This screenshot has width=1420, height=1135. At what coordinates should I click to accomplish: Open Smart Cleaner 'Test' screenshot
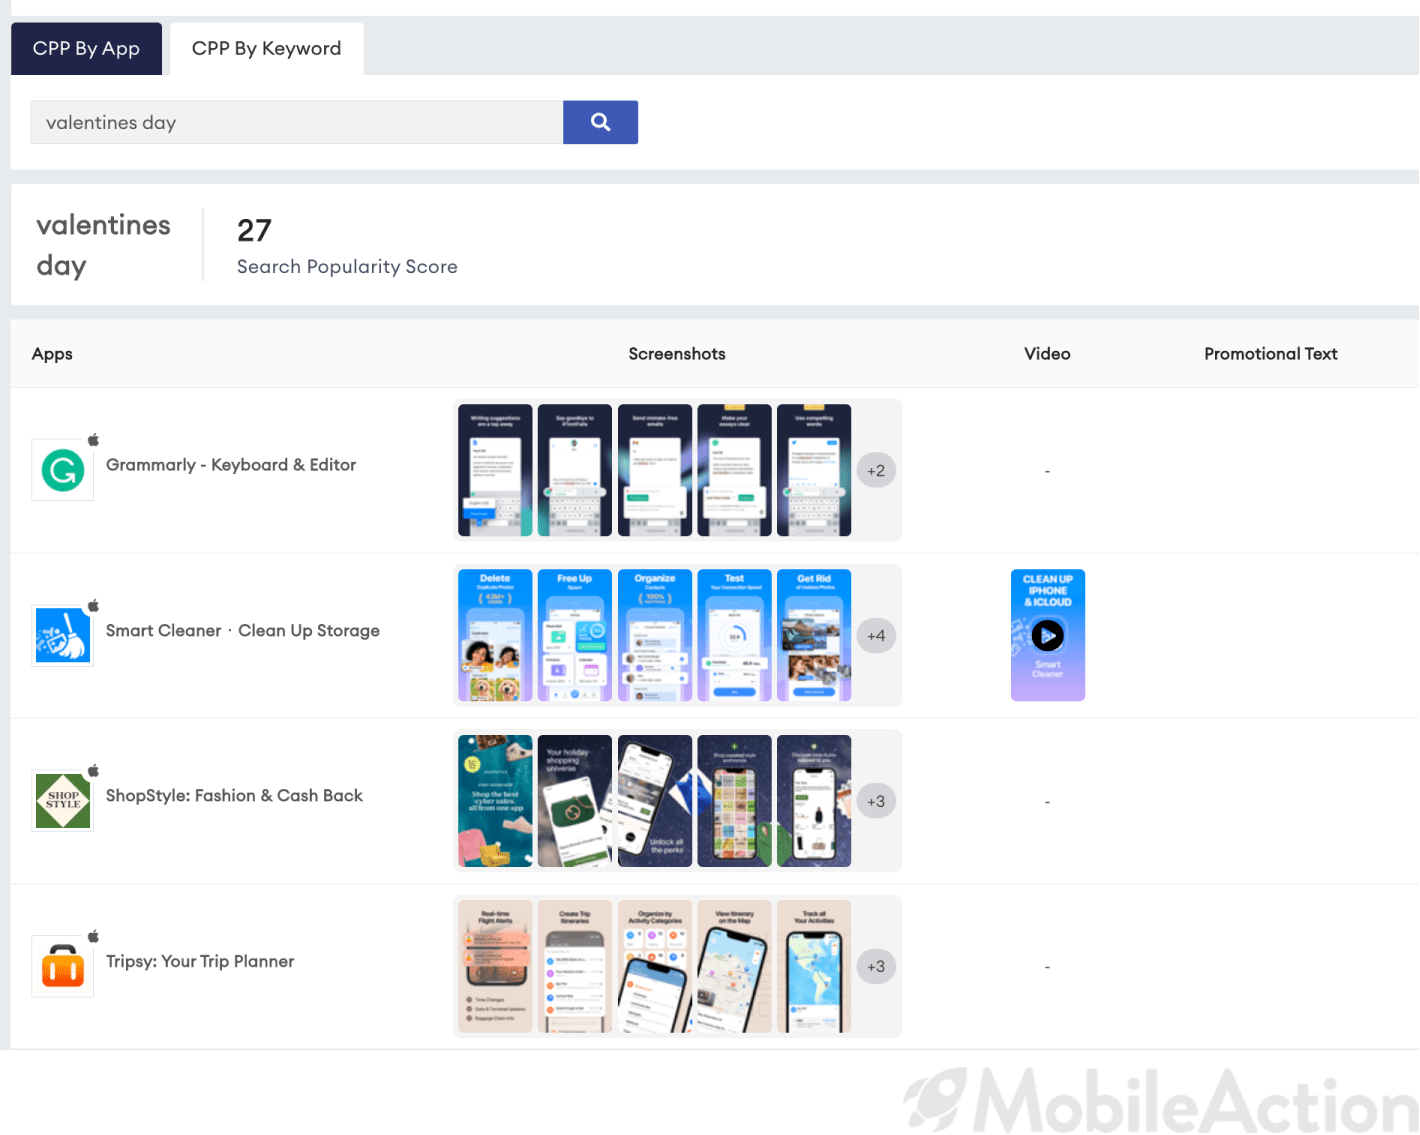tap(735, 635)
